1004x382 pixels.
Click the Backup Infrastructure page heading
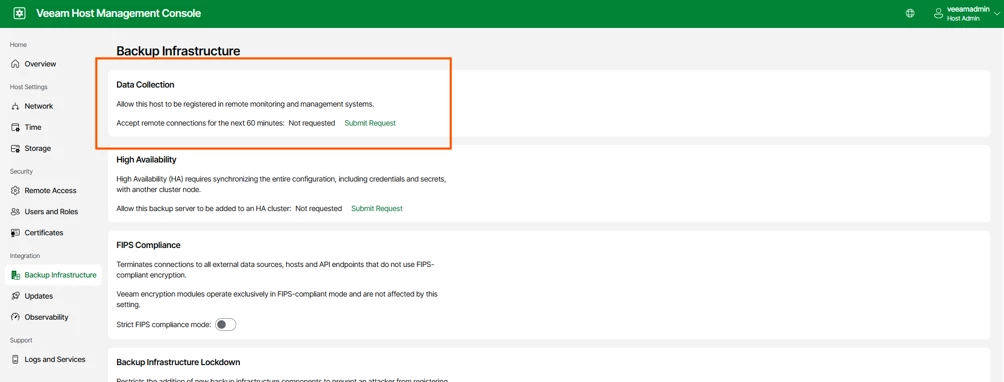click(x=178, y=51)
